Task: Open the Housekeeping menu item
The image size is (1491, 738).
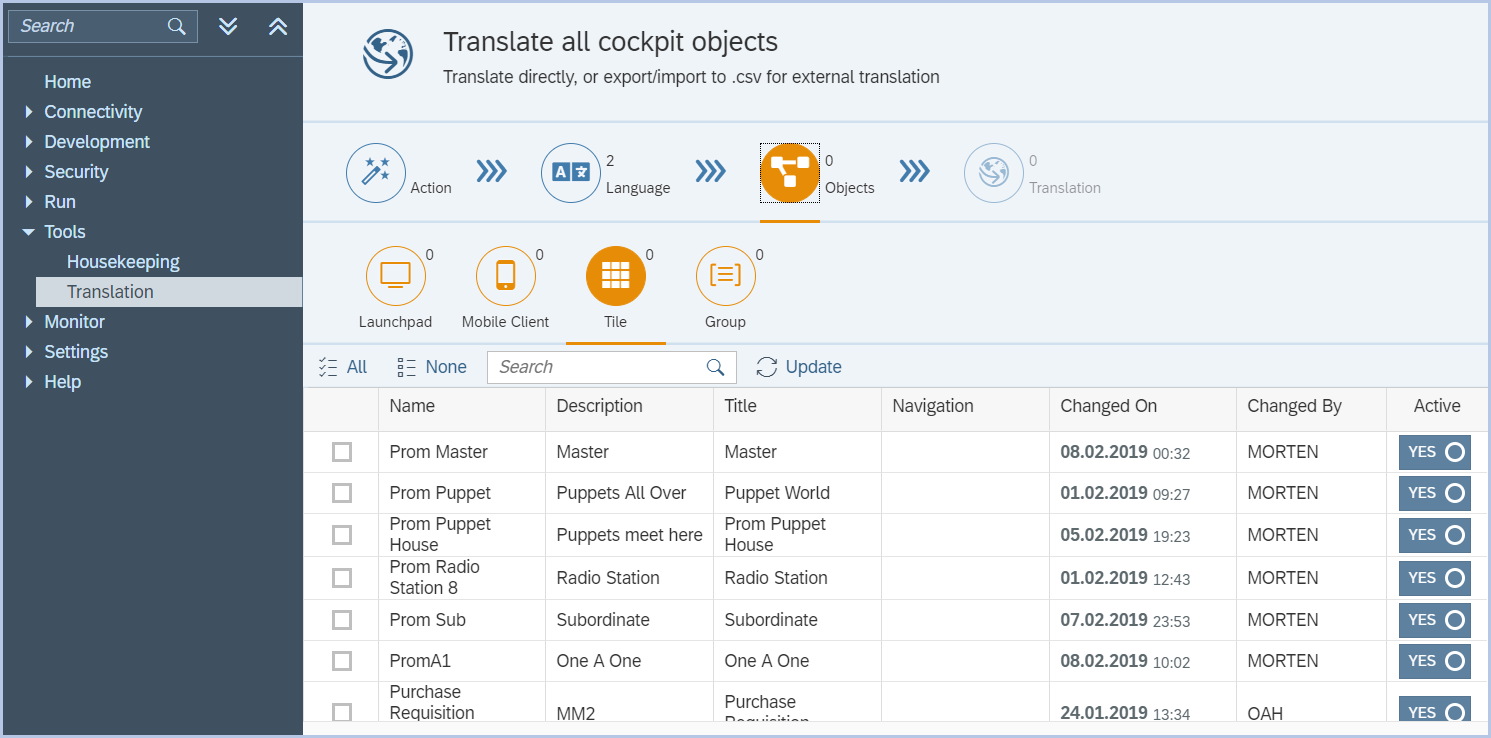Action: pyautogui.click(x=123, y=261)
